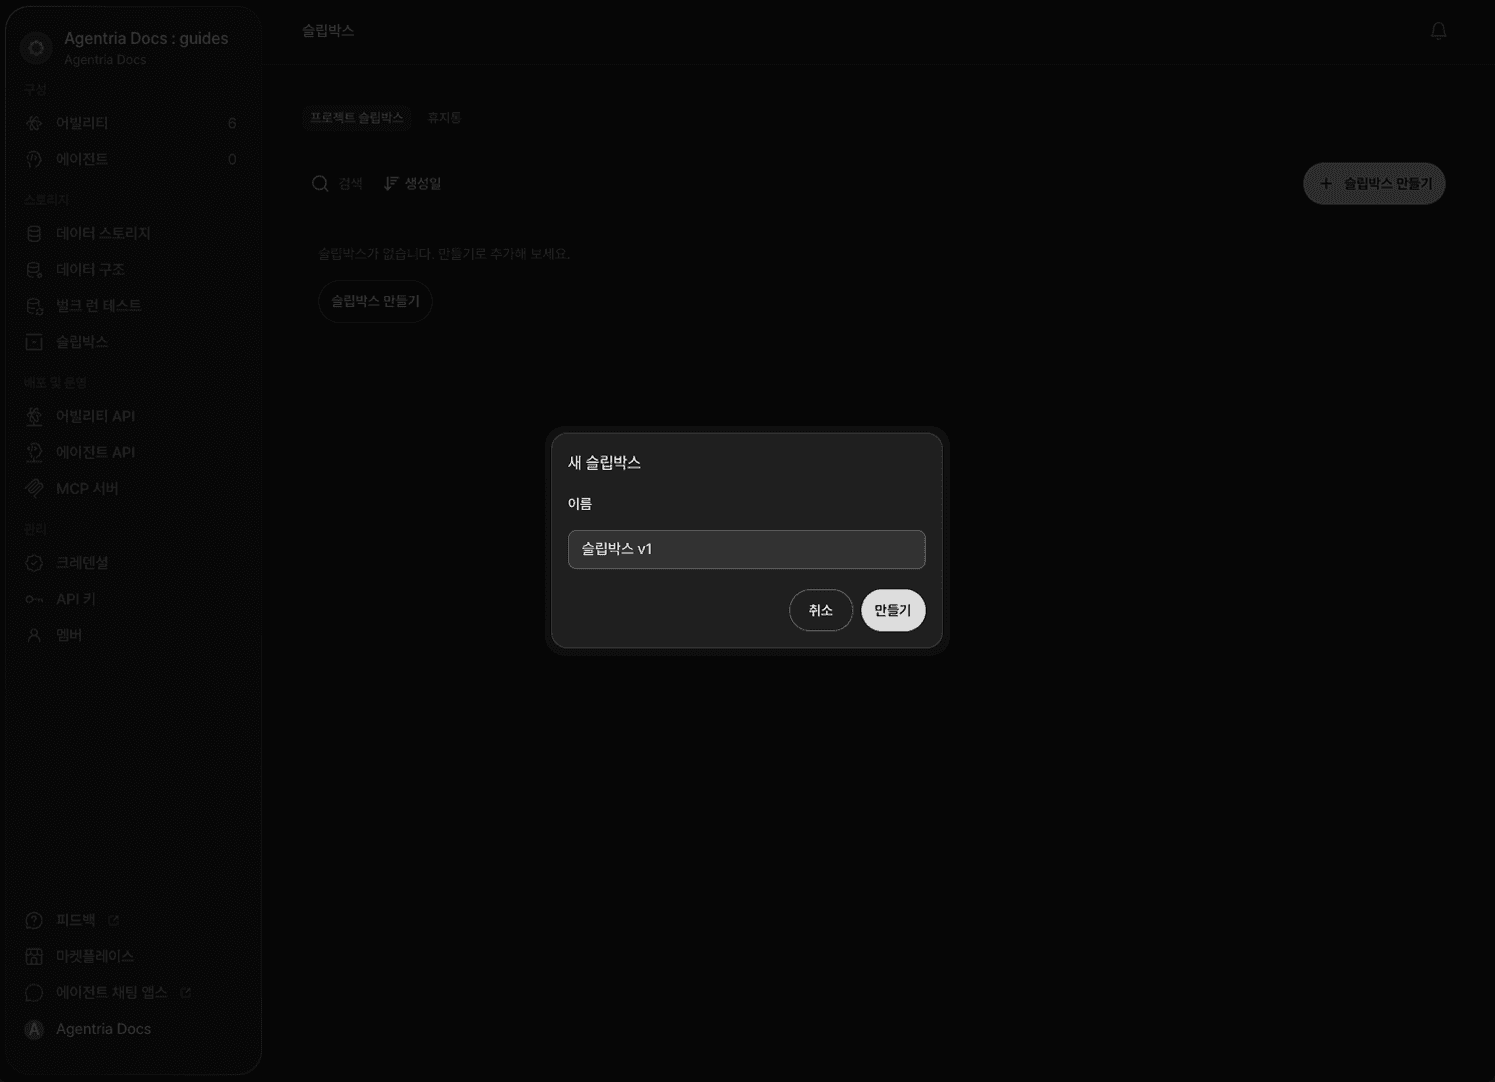Open the 생성일 sort dropdown
Viewport: 1495px width, 1082px height.
(412, 183)
